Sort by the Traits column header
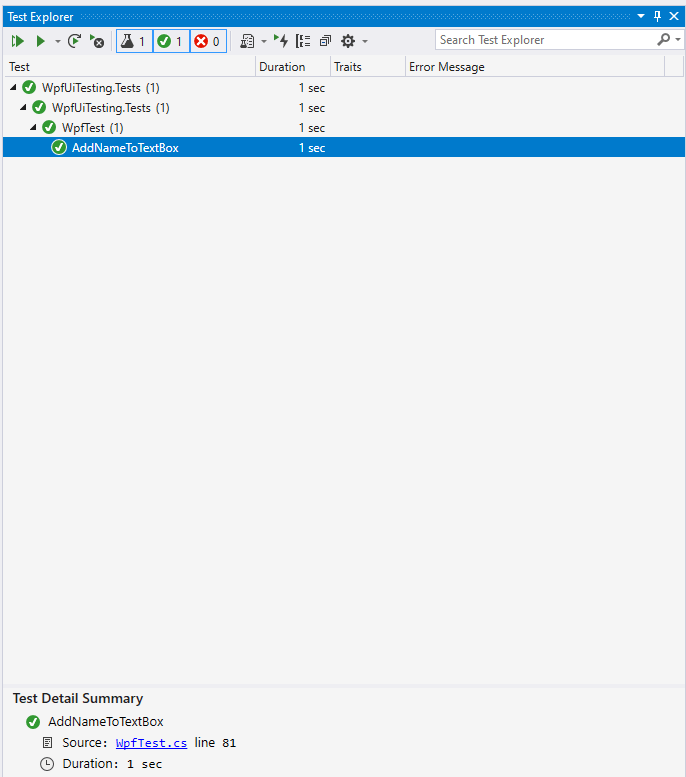 [368, 67]
